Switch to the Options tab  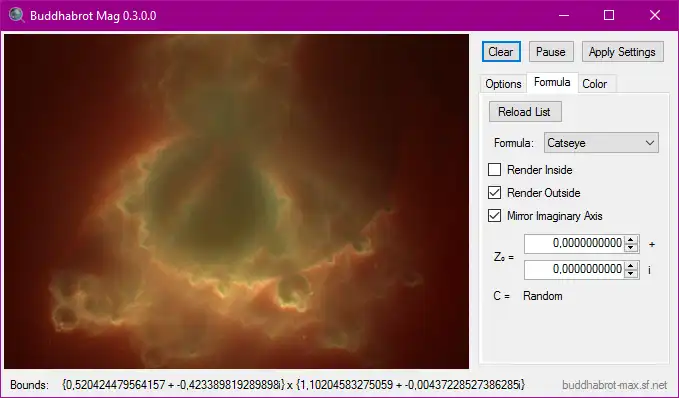pyautogui.click(x=503, y=84)
